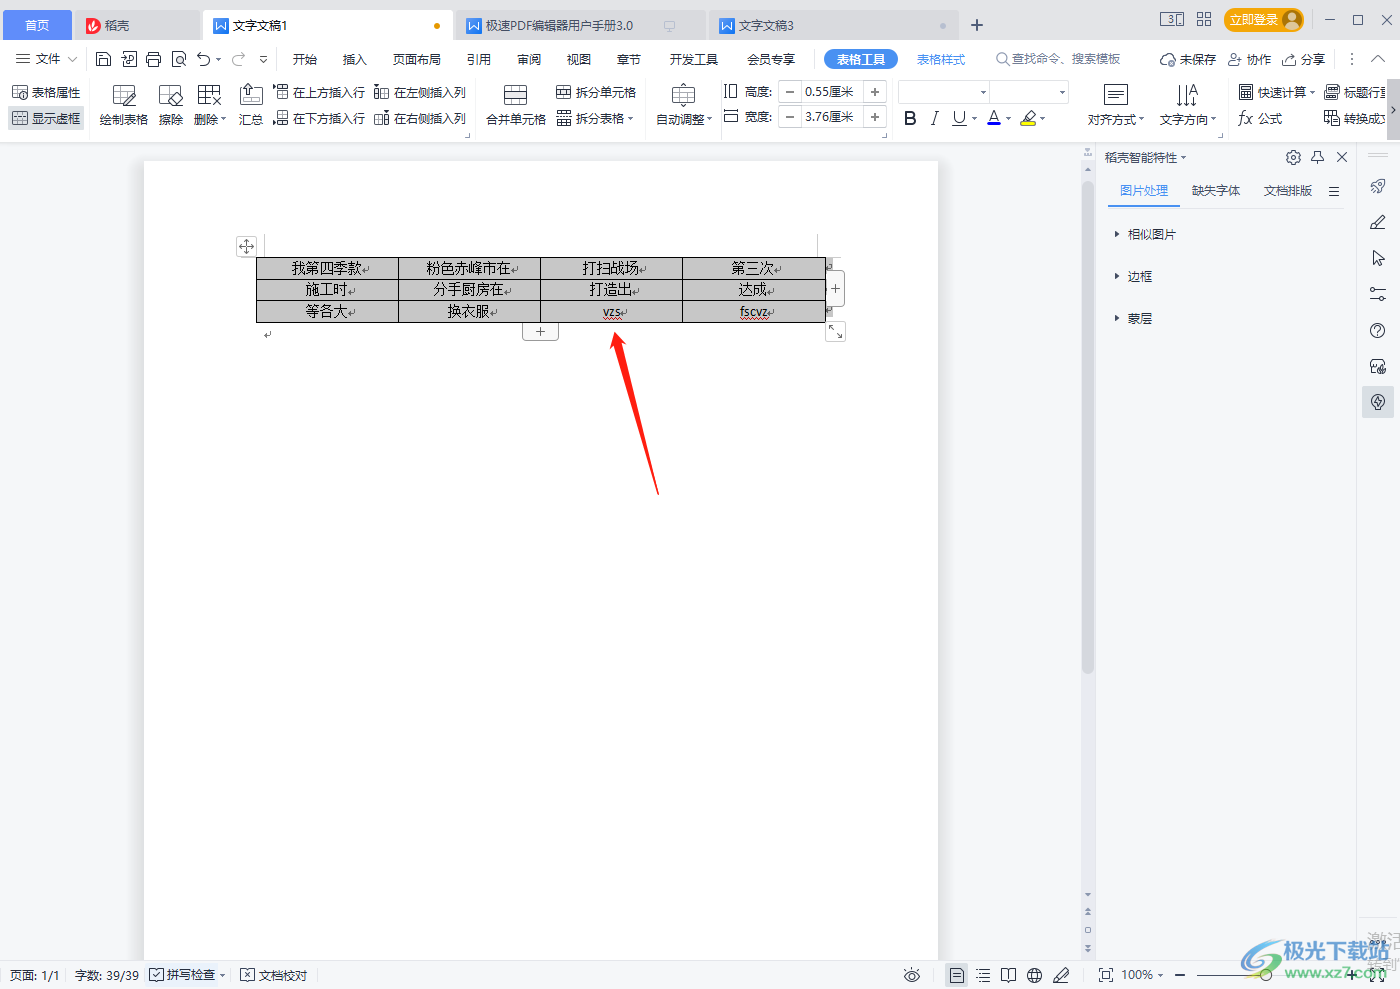The width and height of the screenshot is (1400, 989).
Task: Select the Draw Table (绘制表格) tool
Action: 124,105
